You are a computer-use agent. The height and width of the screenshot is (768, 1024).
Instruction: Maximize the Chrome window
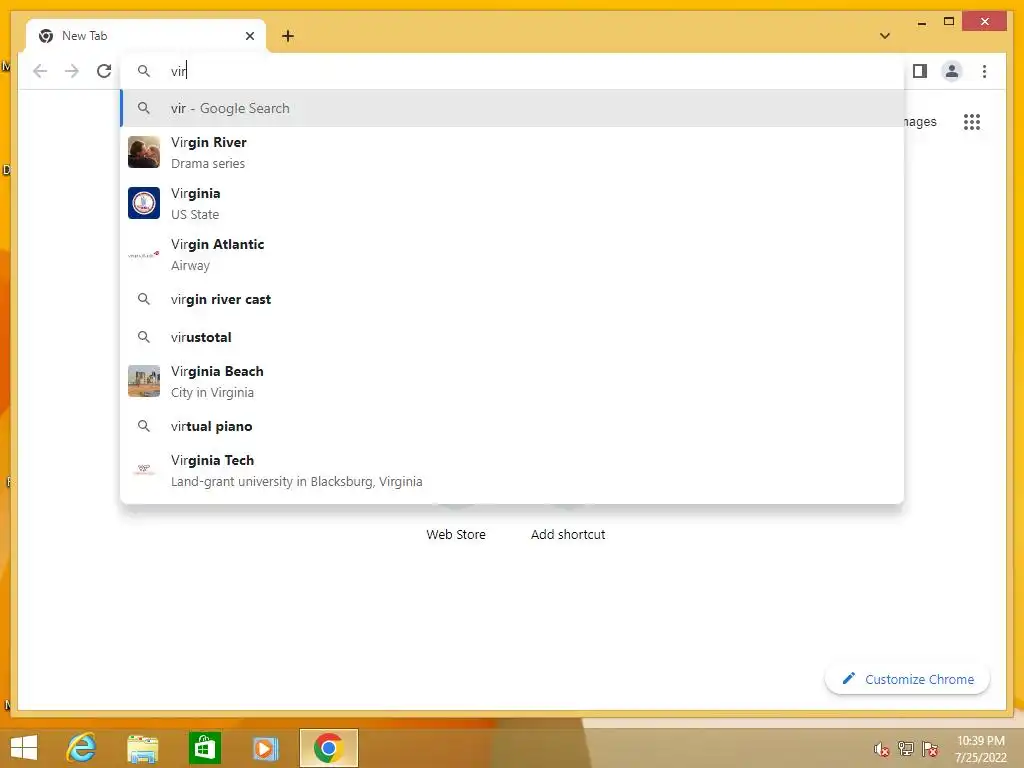point(949,22)
